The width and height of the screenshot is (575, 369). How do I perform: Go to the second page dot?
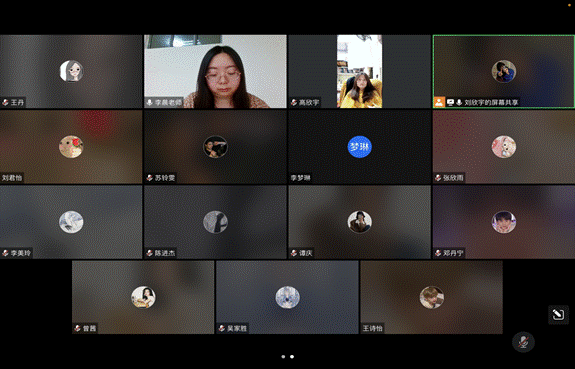[292, 357]
